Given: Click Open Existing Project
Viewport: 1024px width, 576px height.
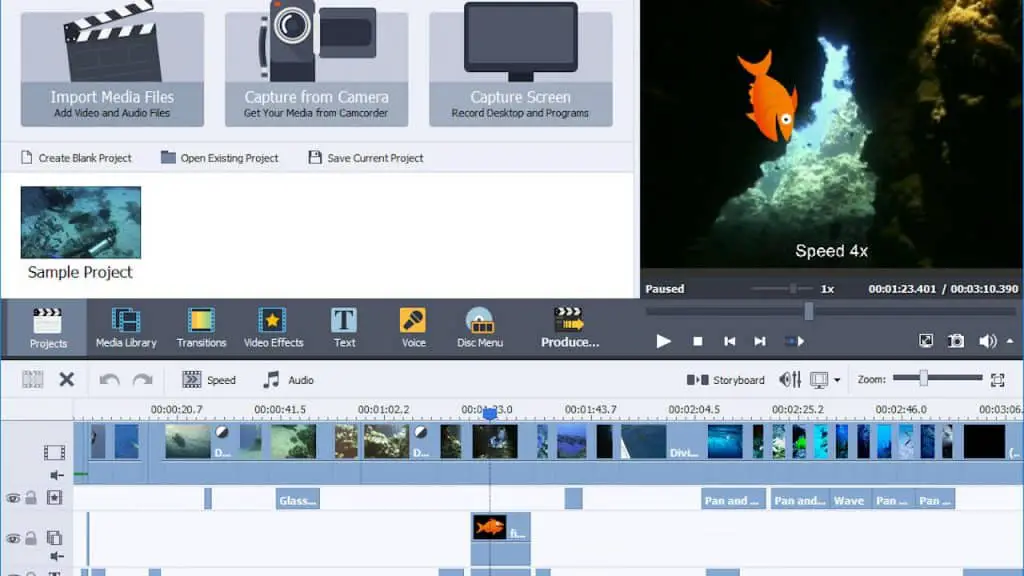Looking at the screenshot, I should point(219,158).
